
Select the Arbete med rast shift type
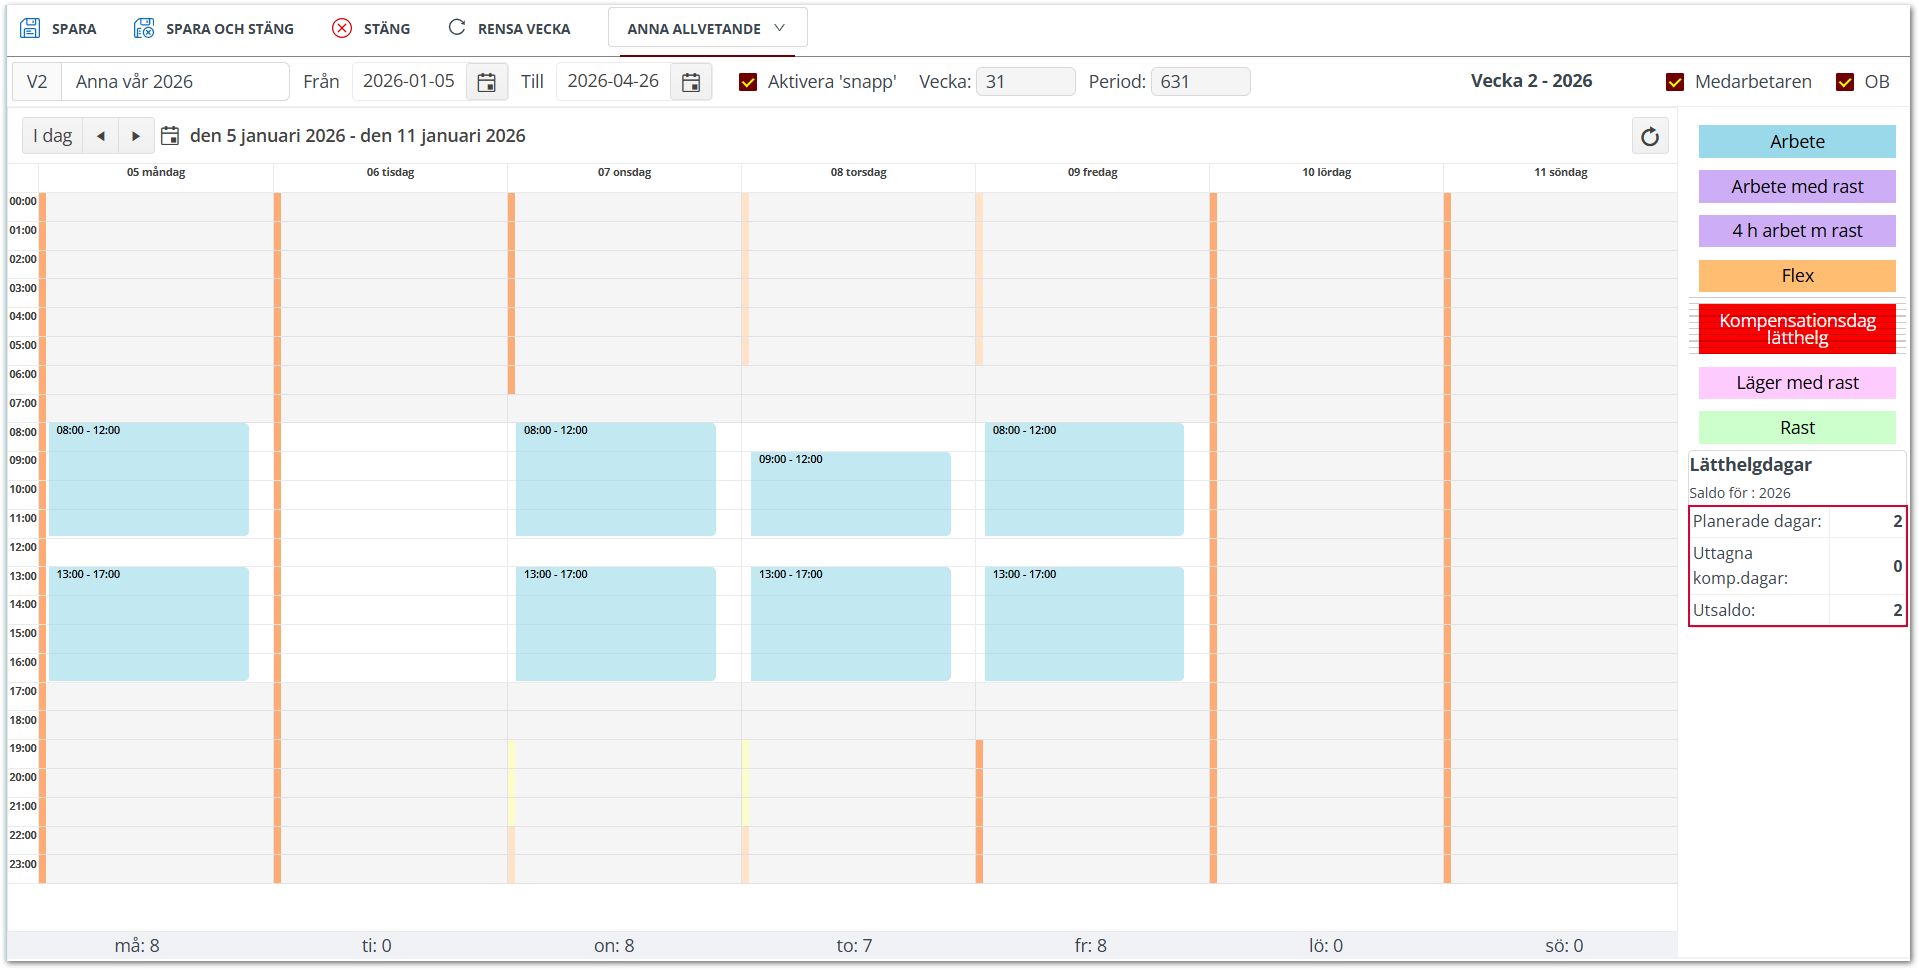pos(1797,187)
